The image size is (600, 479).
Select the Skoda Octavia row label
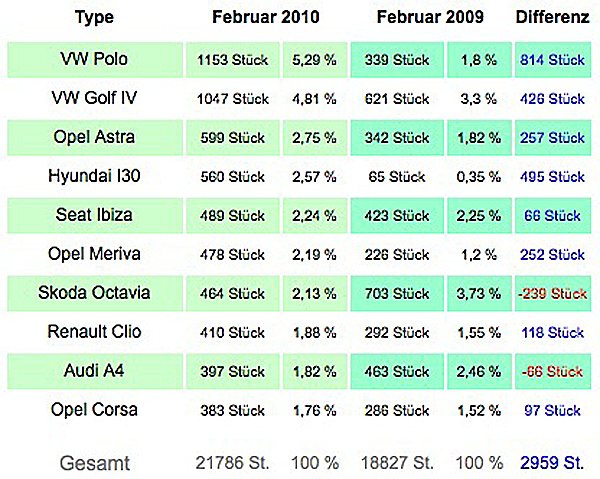94,293
